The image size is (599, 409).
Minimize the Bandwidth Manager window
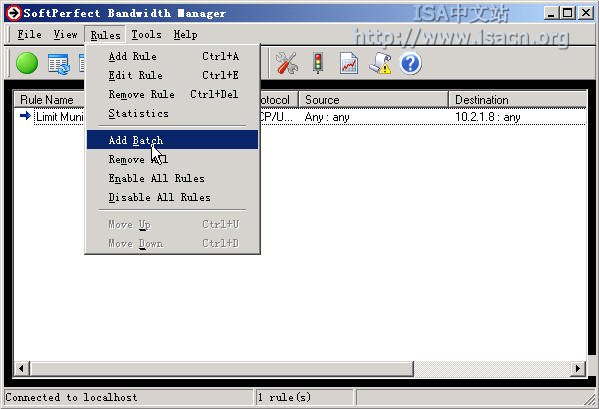point(550,13)
